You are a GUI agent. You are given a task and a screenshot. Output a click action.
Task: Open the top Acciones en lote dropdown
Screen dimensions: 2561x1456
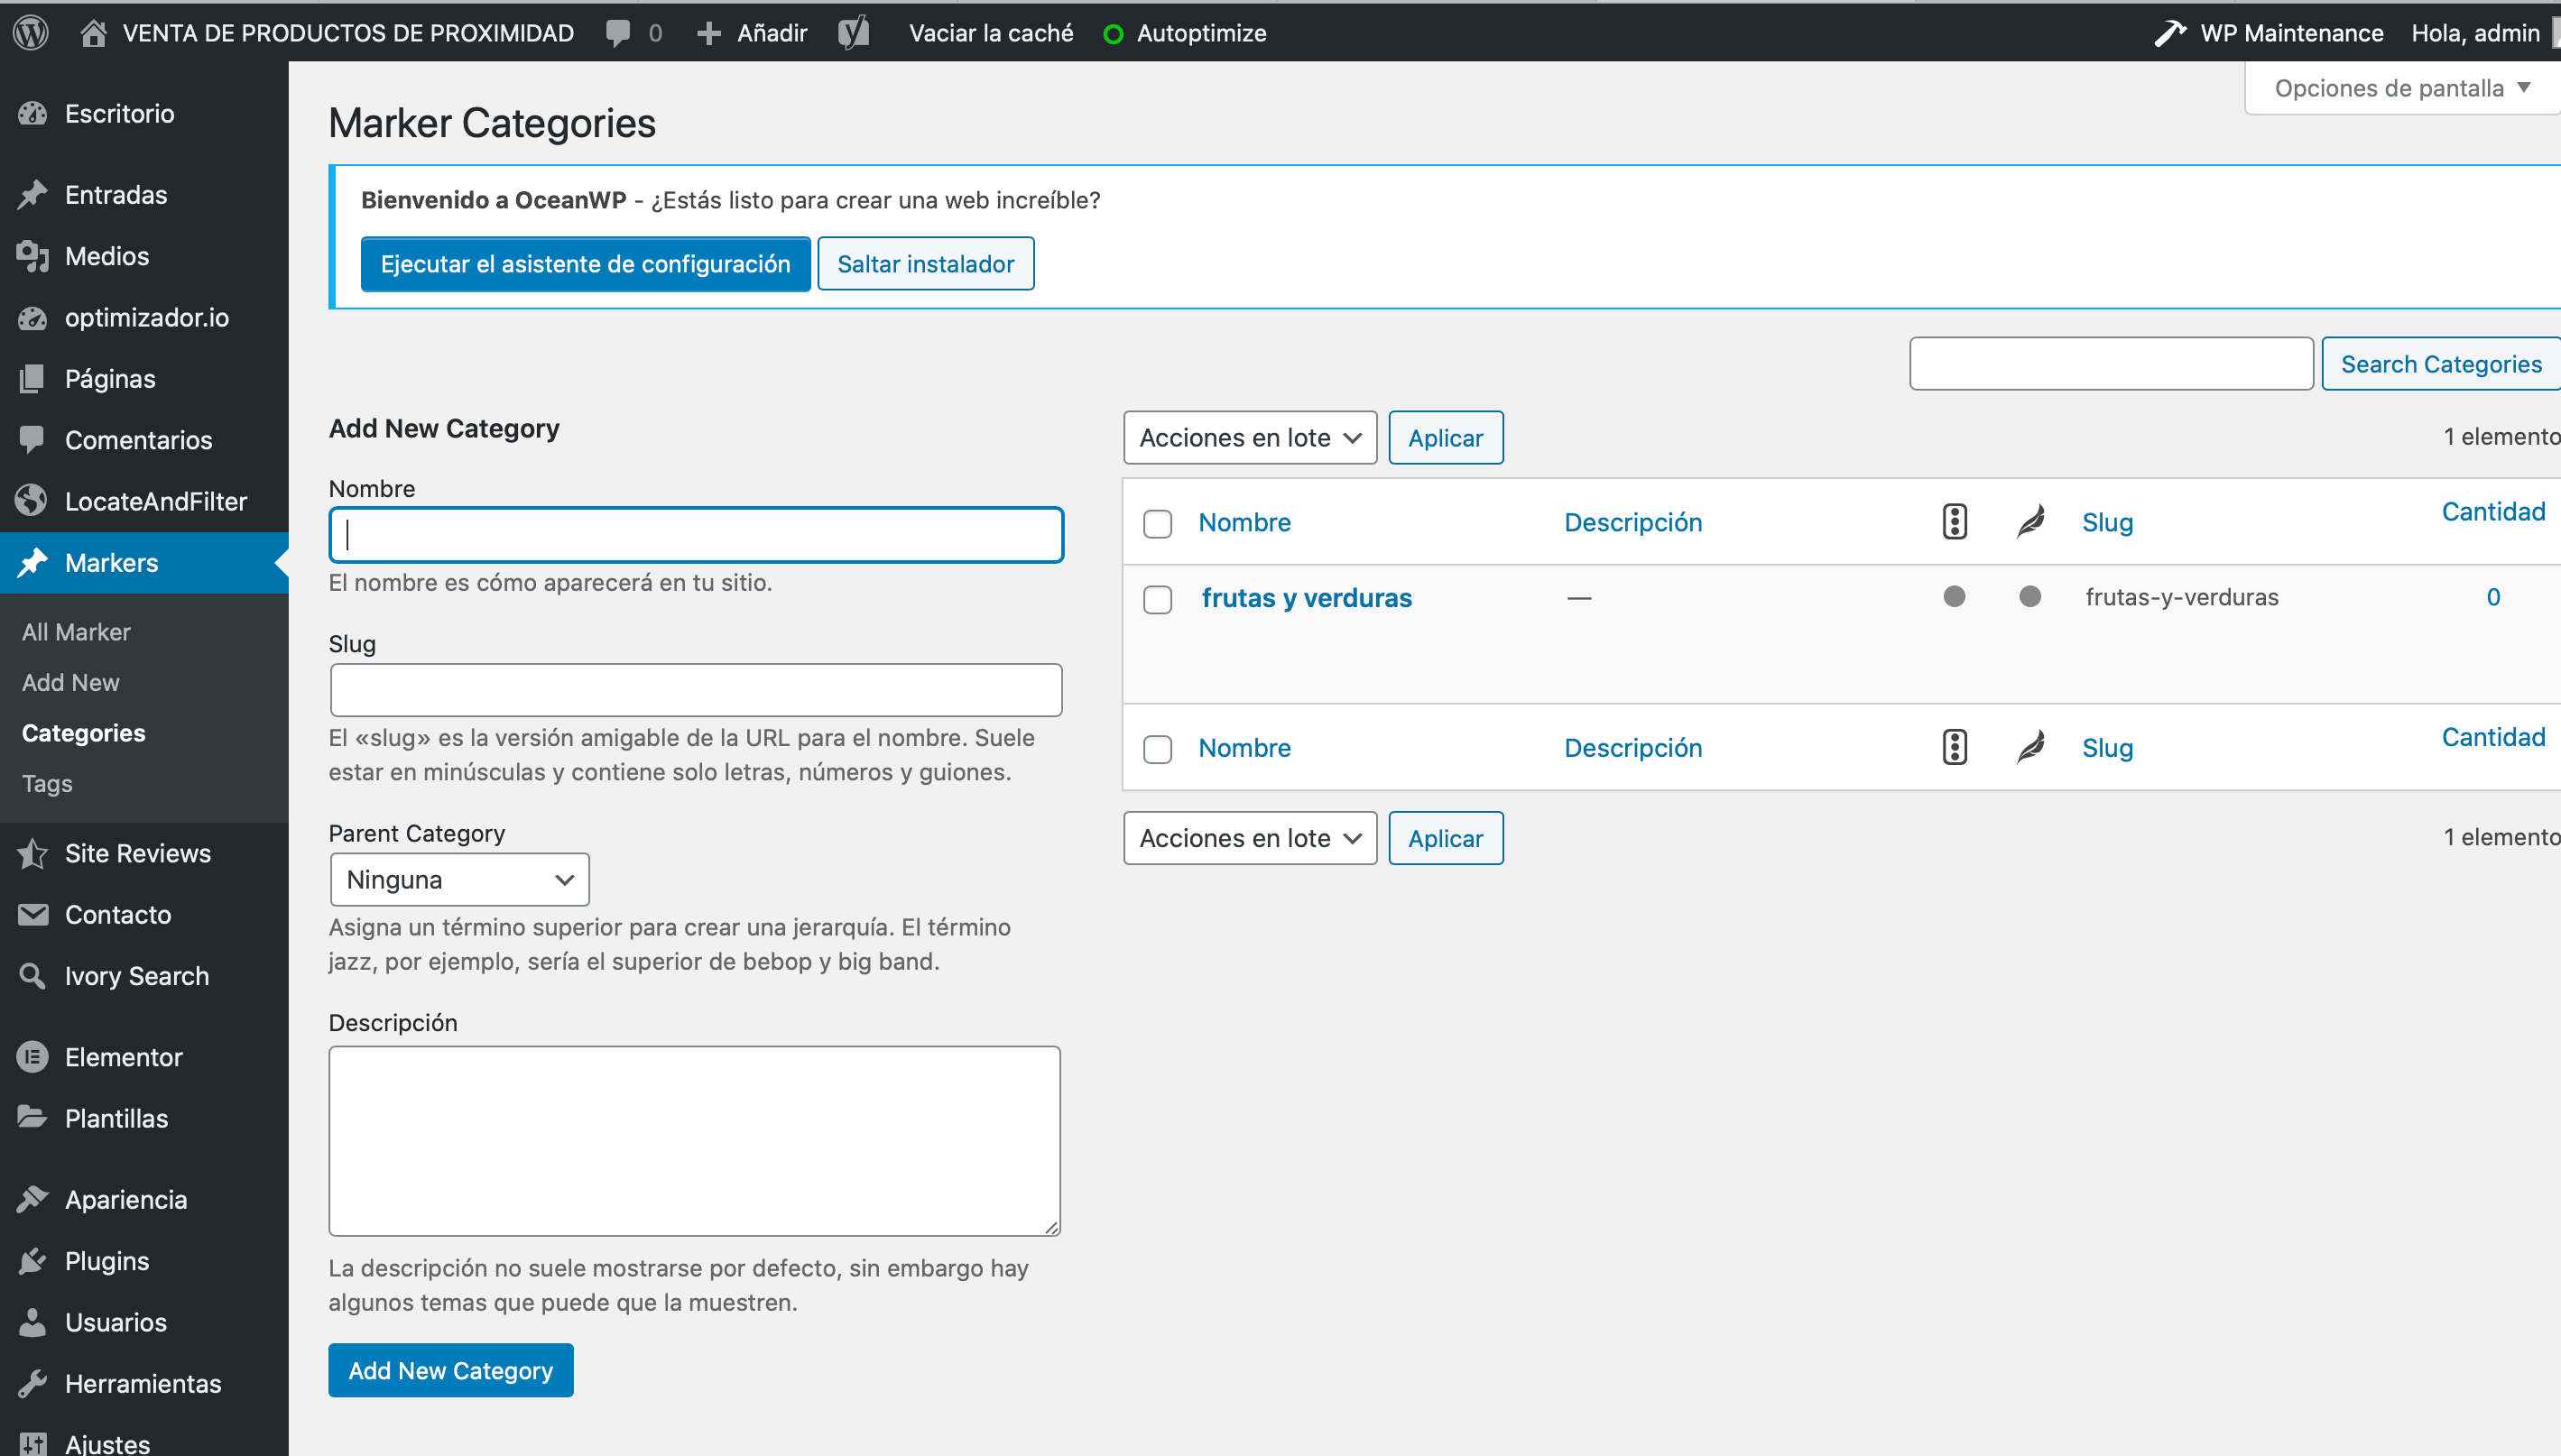coord(1250,437)
